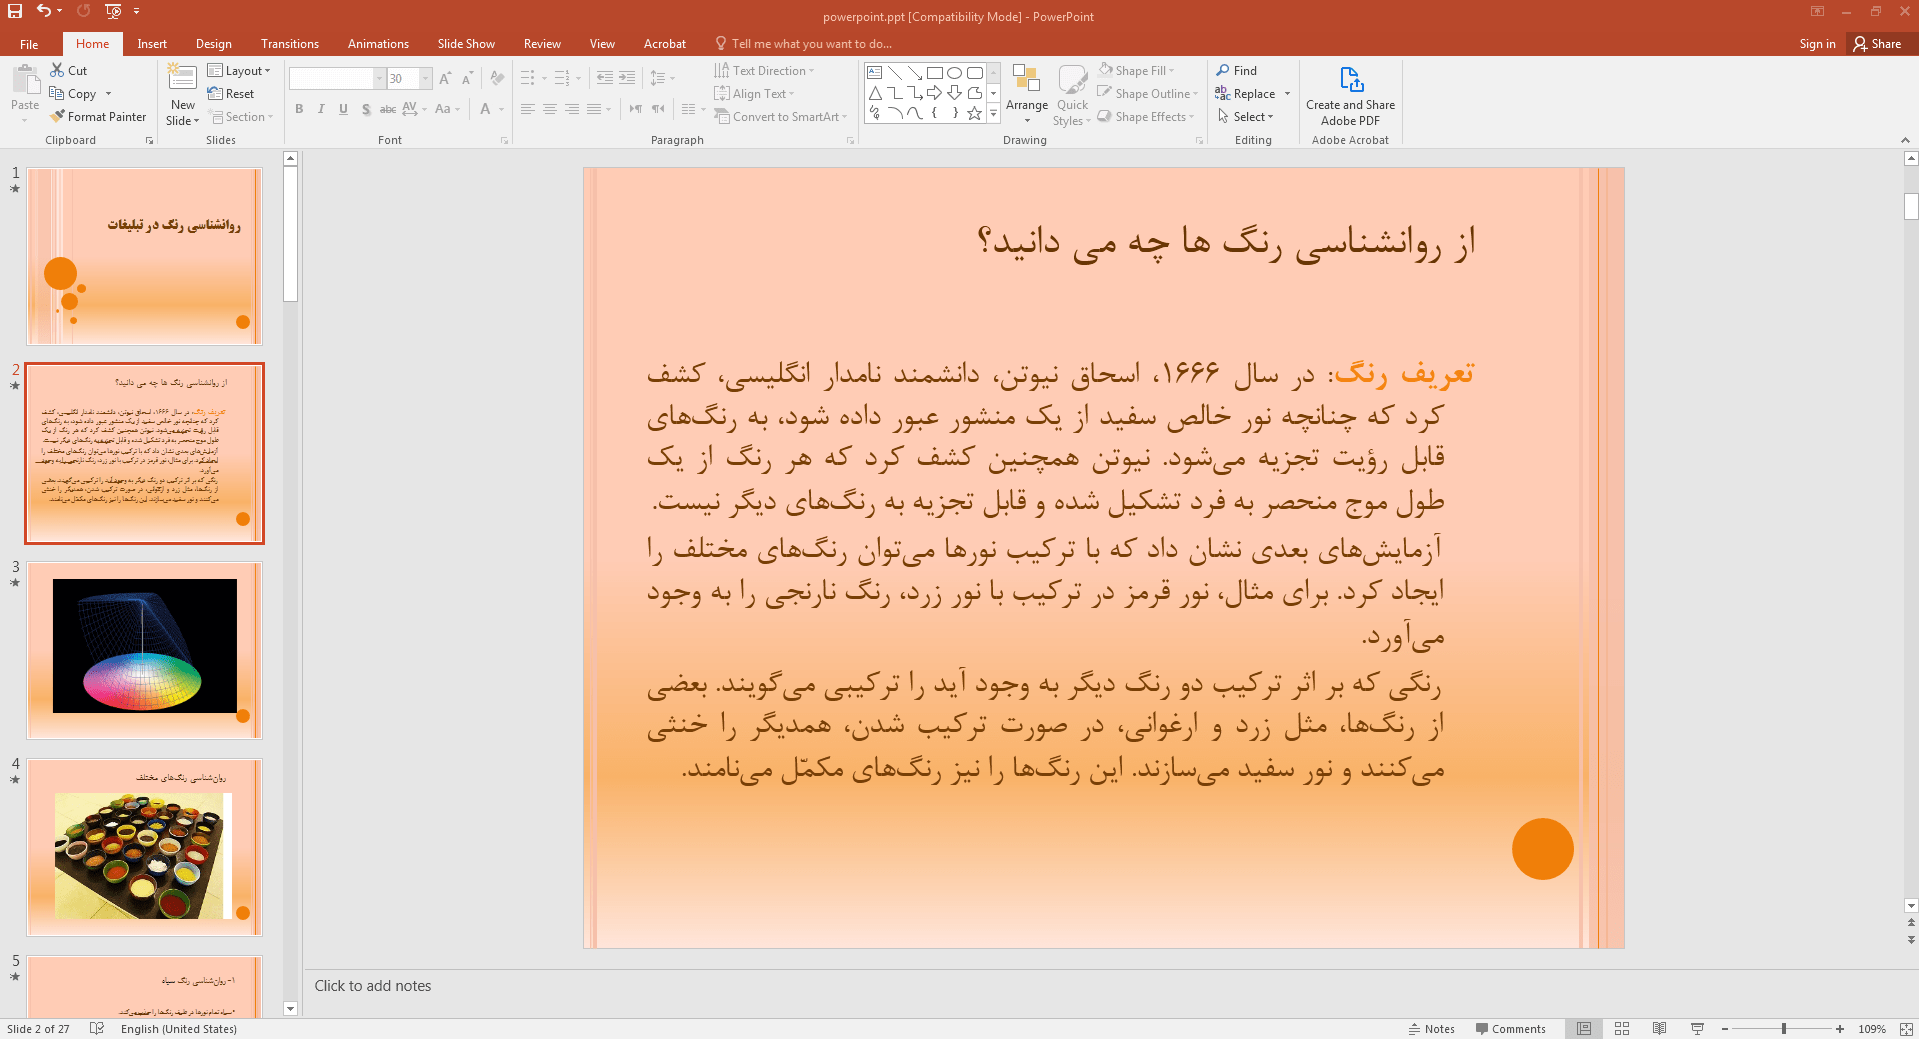
Task: Start Slide Show from status bar
Action: (1697, 1028)
